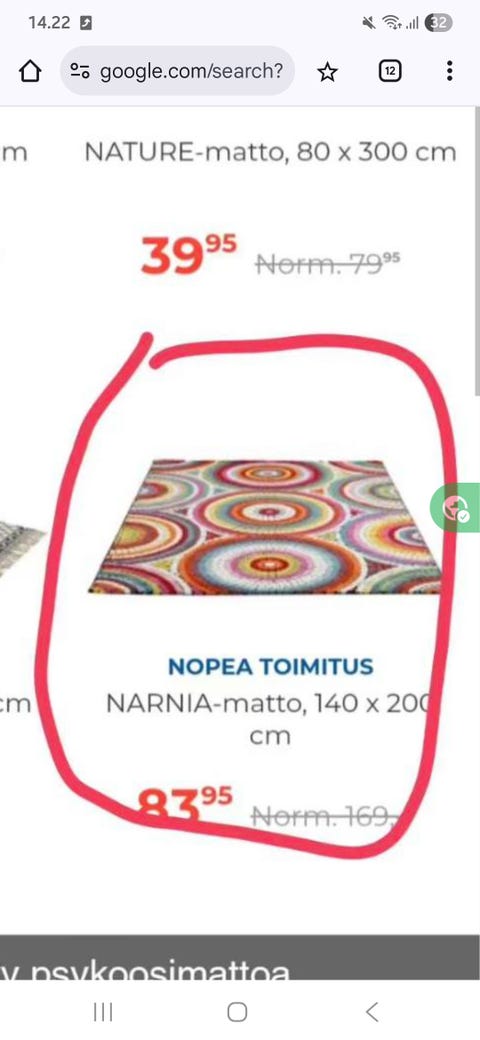Tap the dark psykoosimattoa banner
Image resolution: width=480 pixels, height=1040 pixels.
(240, 957)
